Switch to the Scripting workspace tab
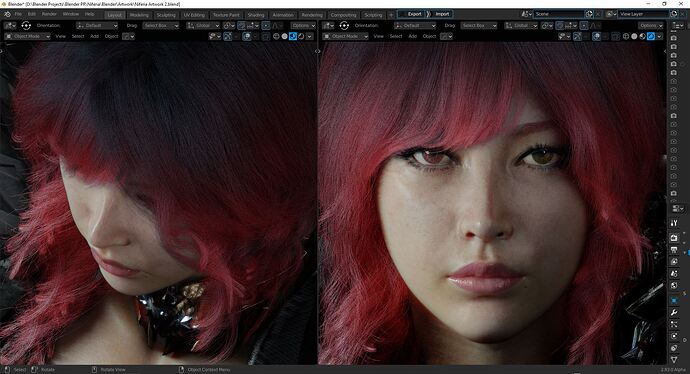The height and width of the screenshot is (374, 690). [x=373, y=15]
